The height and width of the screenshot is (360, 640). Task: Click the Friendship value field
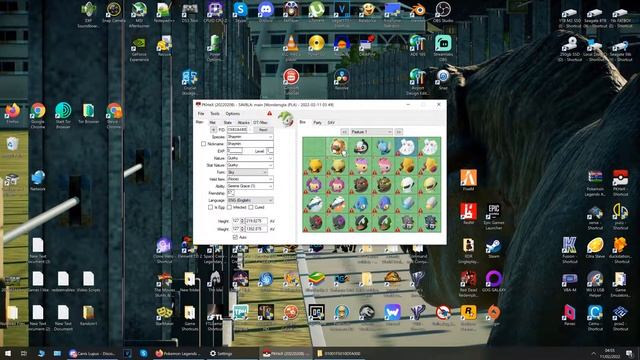click(231, 193)
